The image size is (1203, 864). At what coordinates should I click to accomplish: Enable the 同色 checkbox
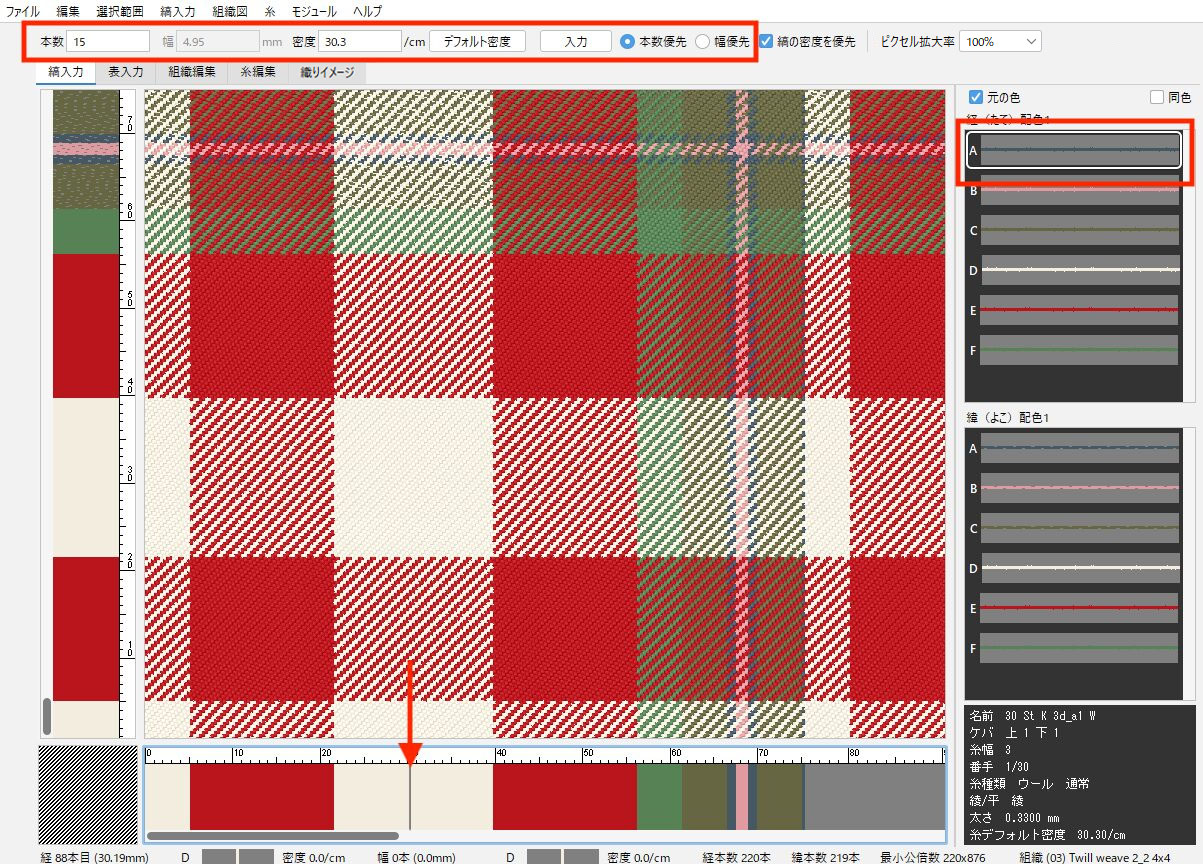(x=1157, y=97)
